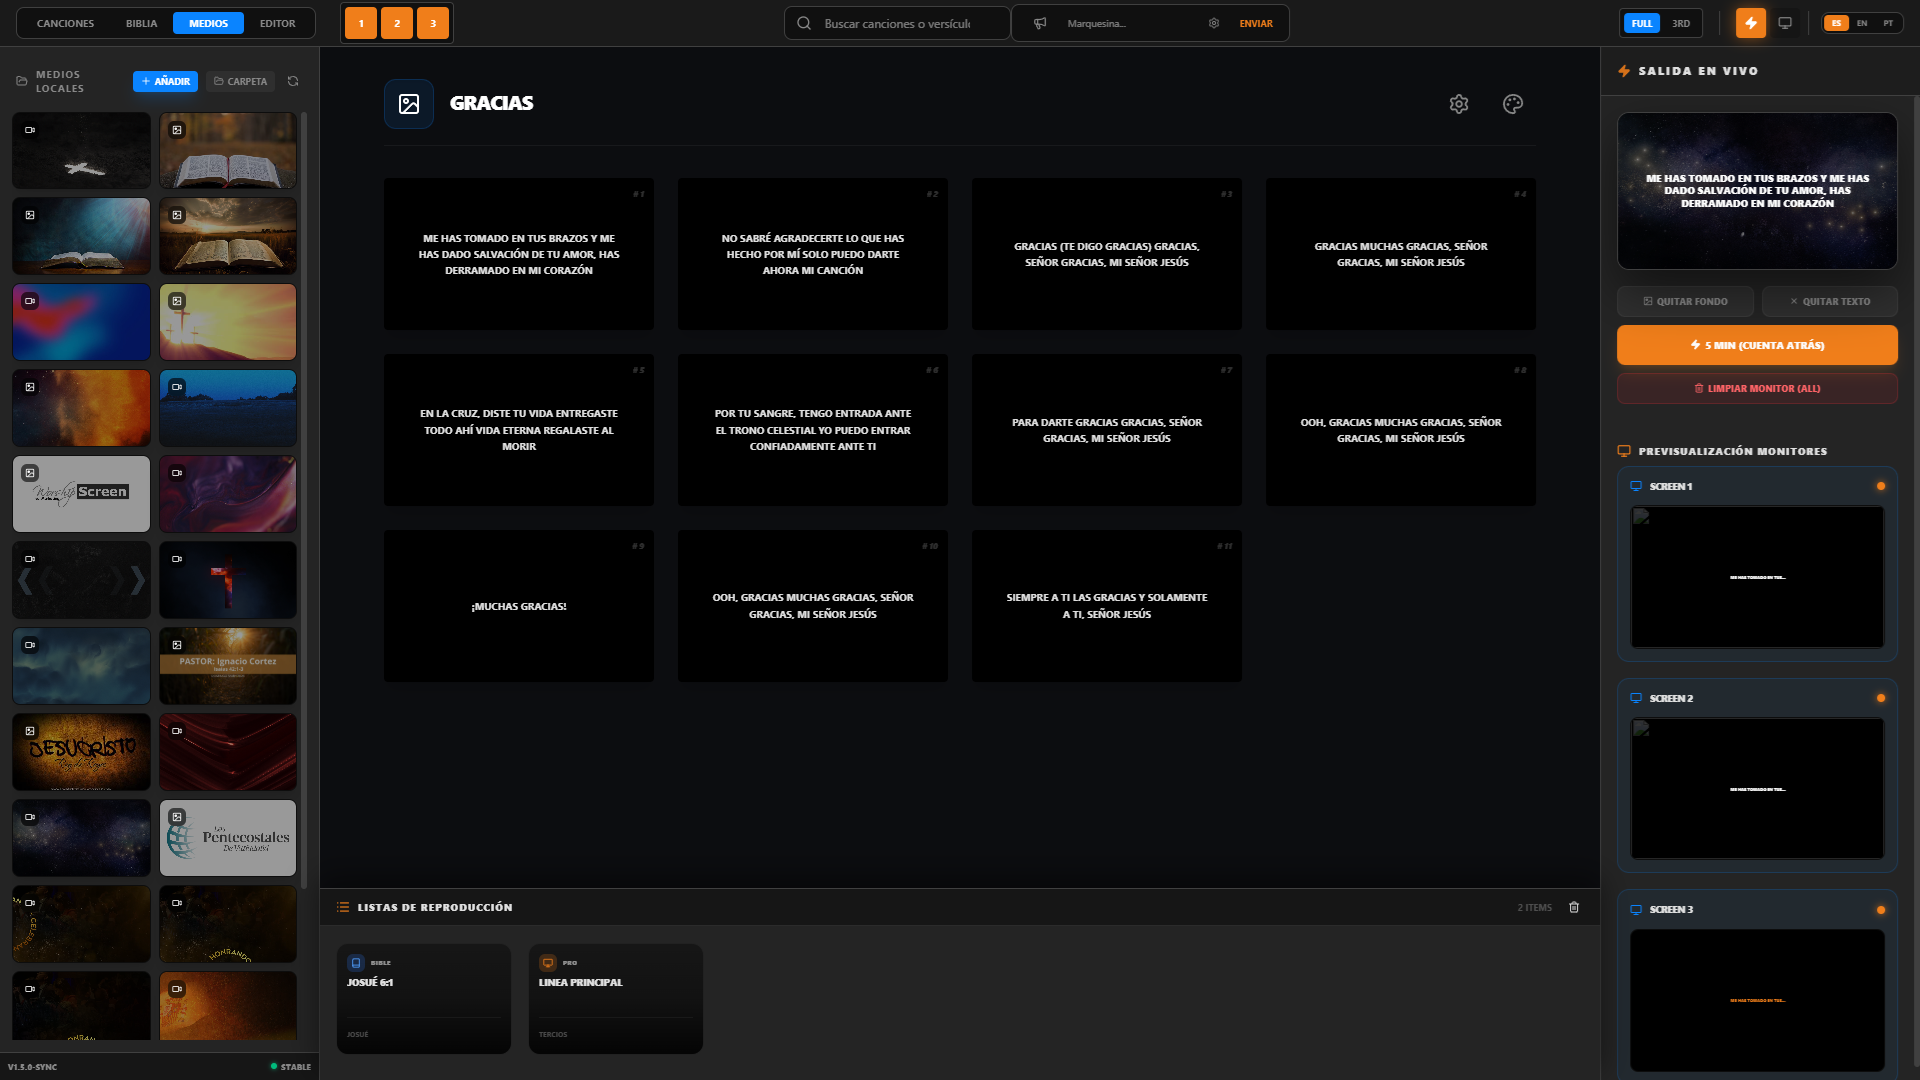Select slide with ¡MUCHAS GRACIAS! text
The height and width of the screenshot is (1080, 1920).
click(518, 606)
